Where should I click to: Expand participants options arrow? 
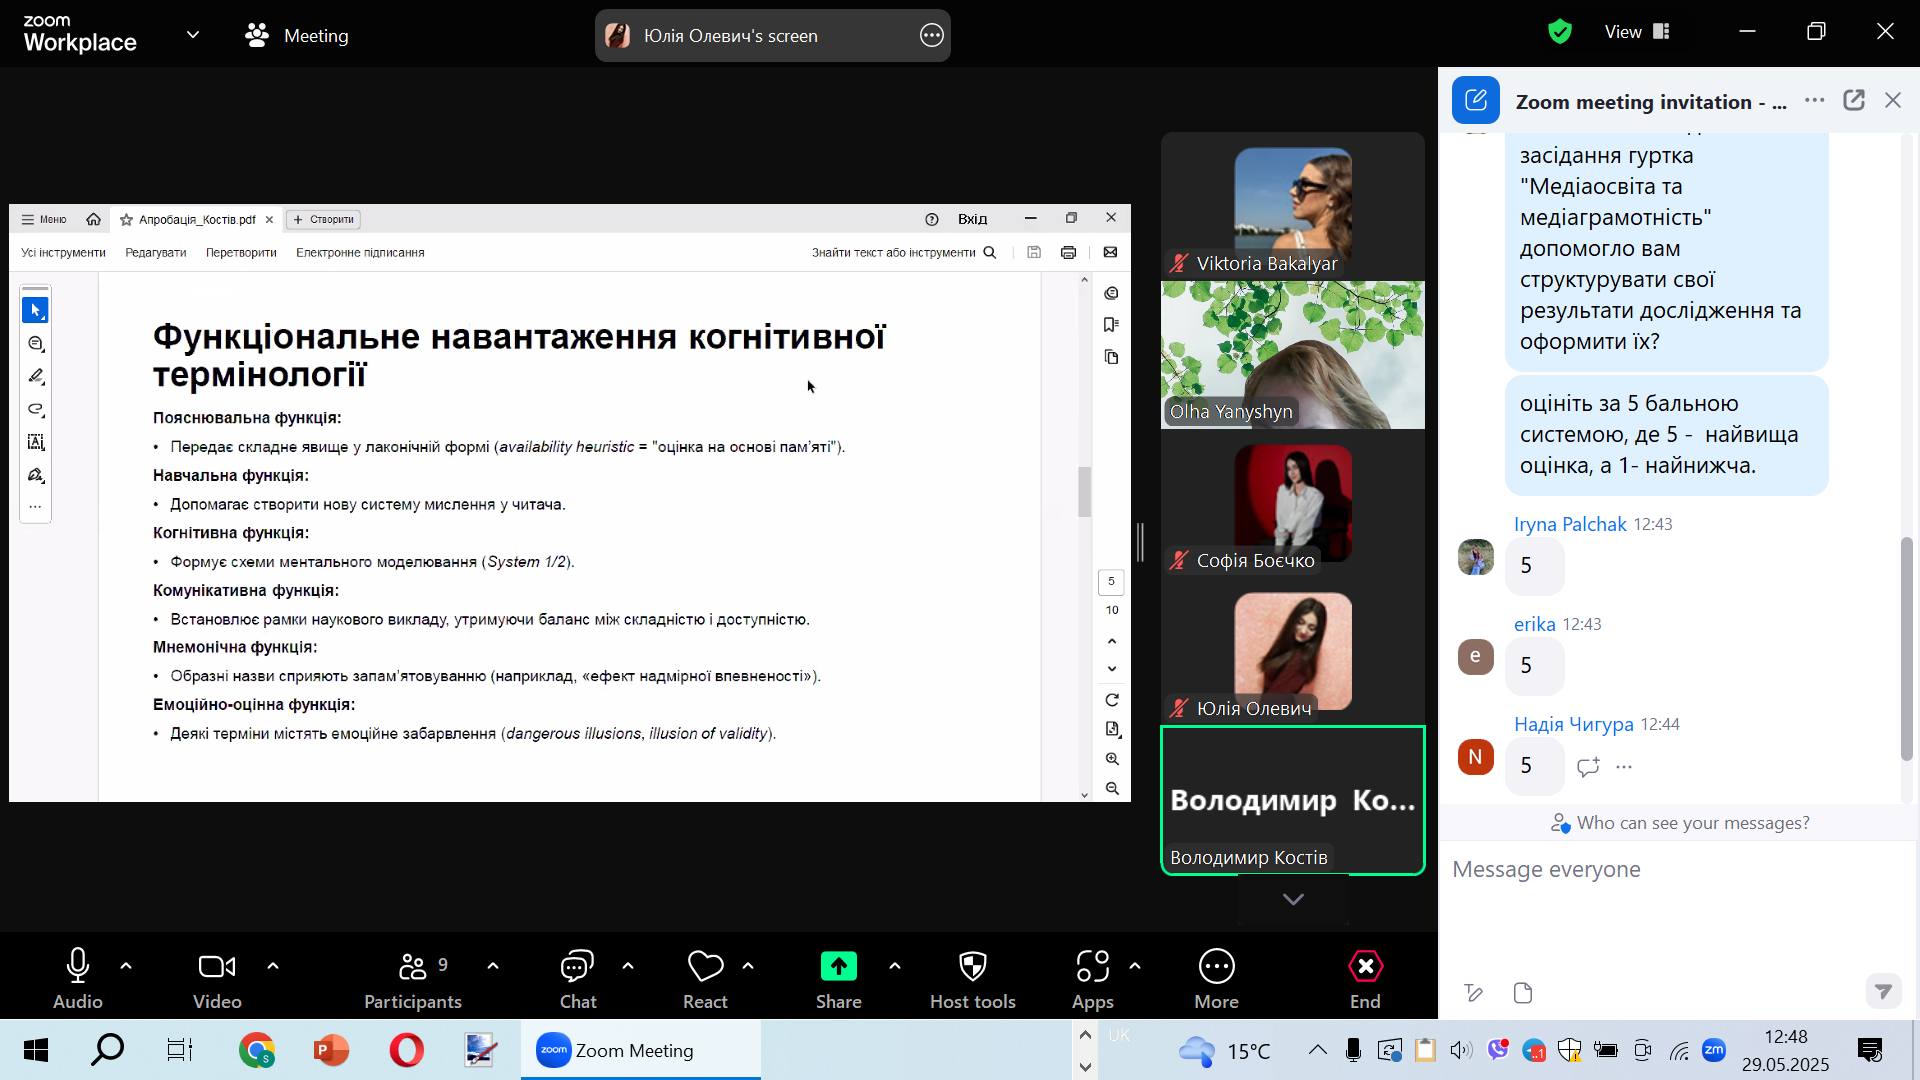coord(493,966)
